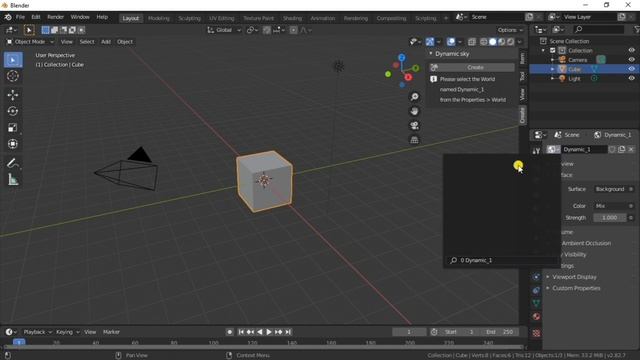Toggle auto keying record button
Screen dimensions: 640x360
tap(229, 332)
